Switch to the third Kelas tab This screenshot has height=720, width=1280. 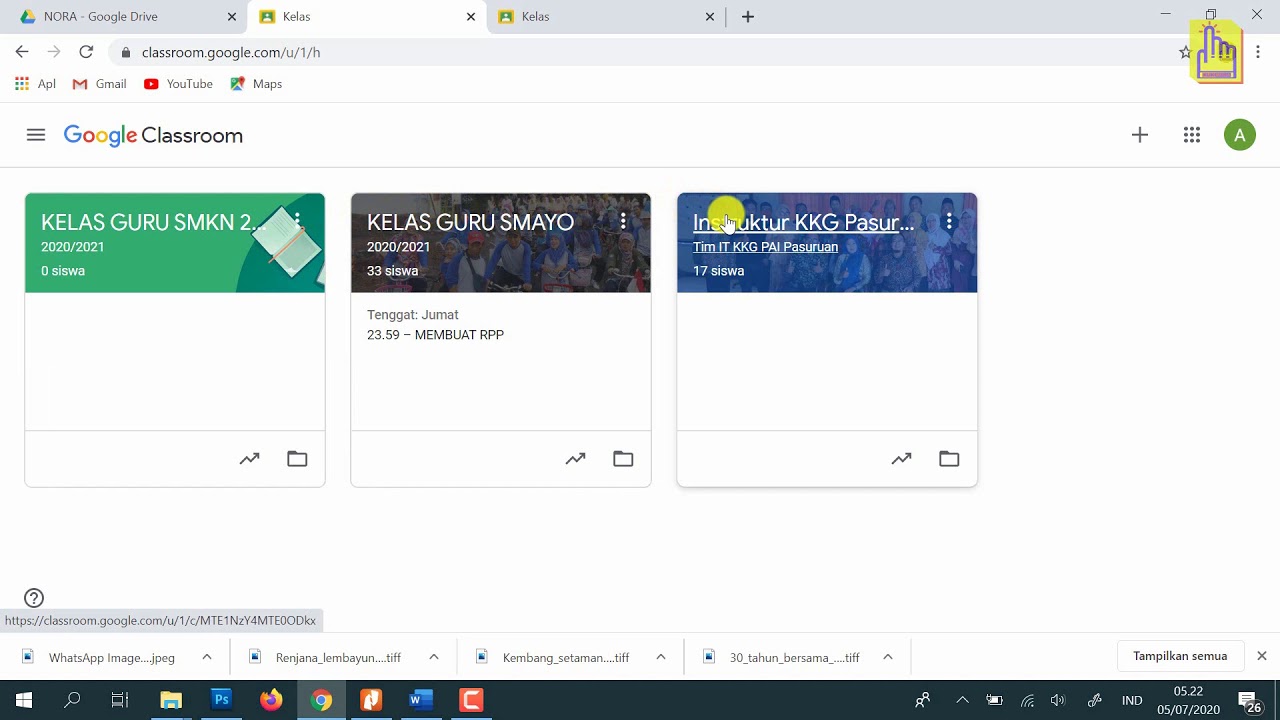tap(605, 17)
